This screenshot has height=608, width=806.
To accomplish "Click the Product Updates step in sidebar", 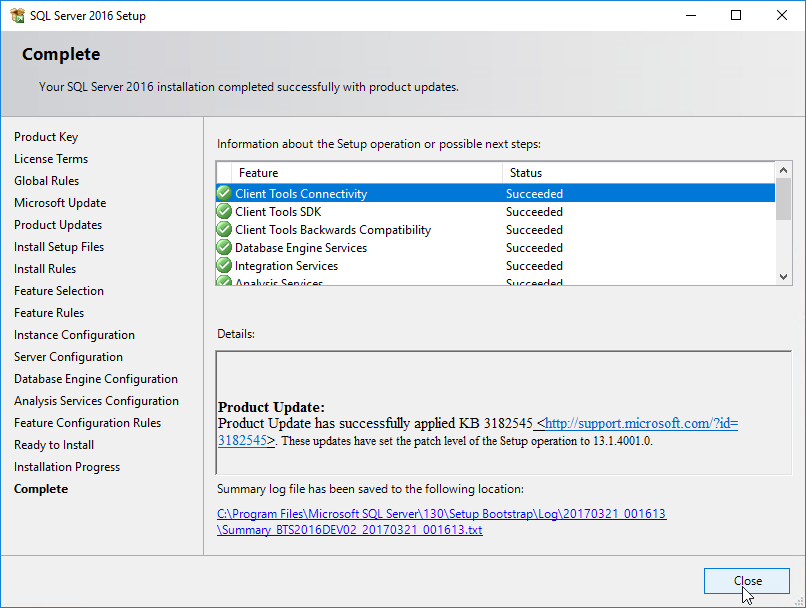I will pos(58,225).
